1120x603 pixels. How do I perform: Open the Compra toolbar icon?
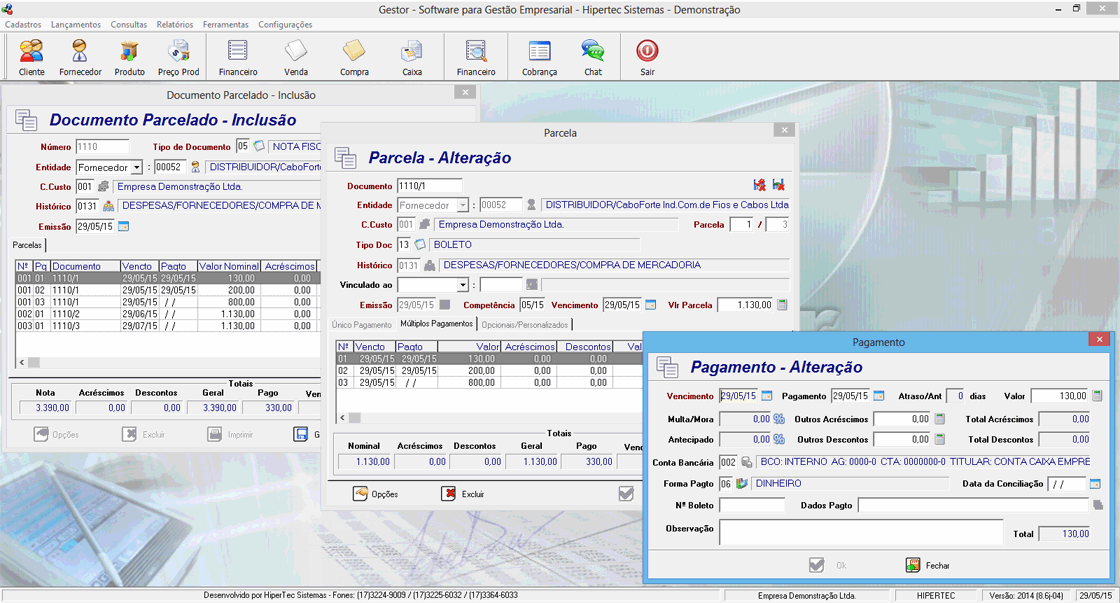[x=354, y=57]
